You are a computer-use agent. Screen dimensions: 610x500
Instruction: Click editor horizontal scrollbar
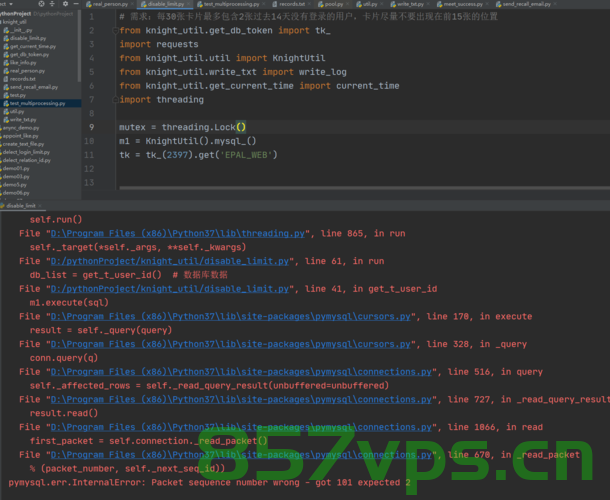(x=365, y=188)
